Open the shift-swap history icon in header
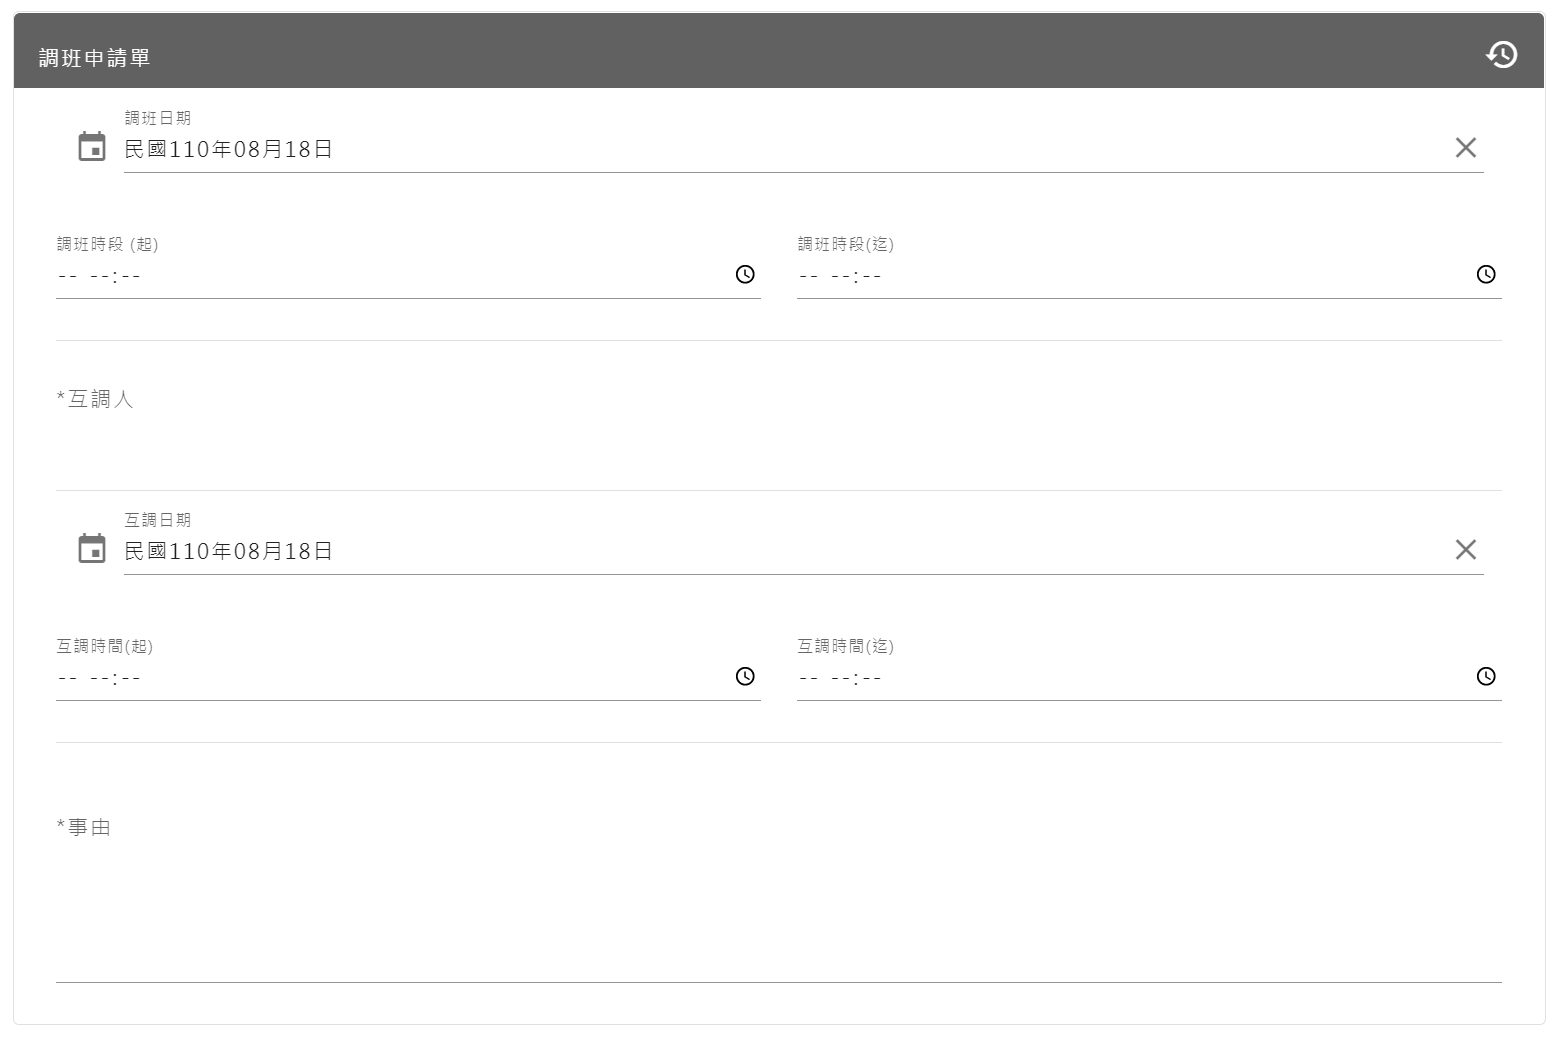 click(1501, 55)
